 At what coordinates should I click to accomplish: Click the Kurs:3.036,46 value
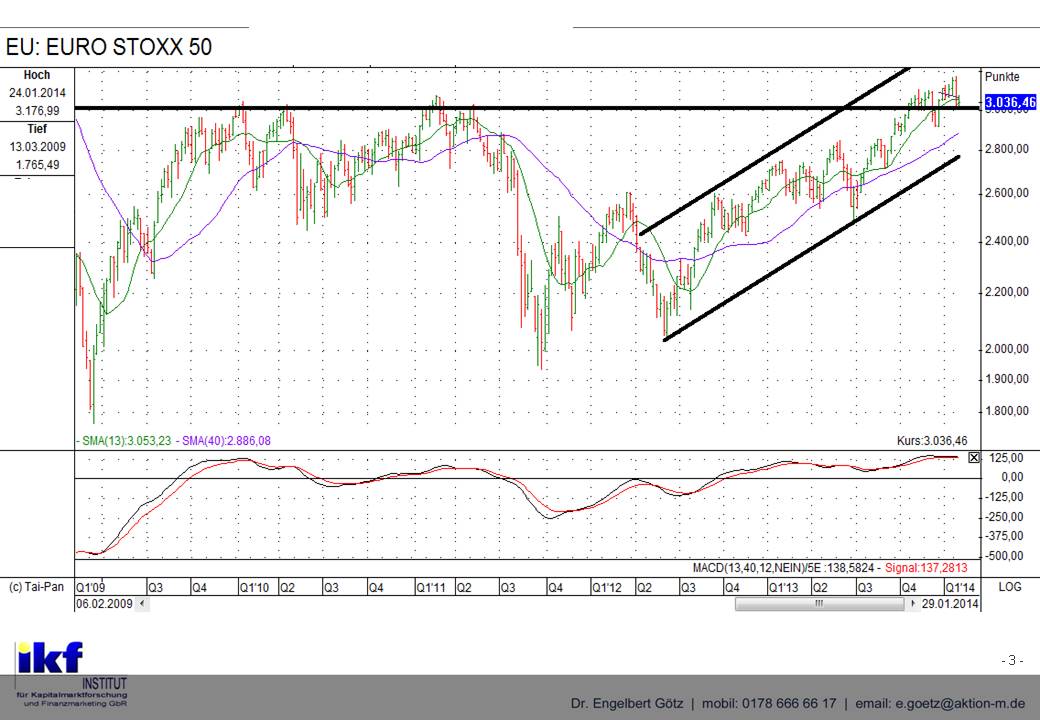click(x=932, y=441)
